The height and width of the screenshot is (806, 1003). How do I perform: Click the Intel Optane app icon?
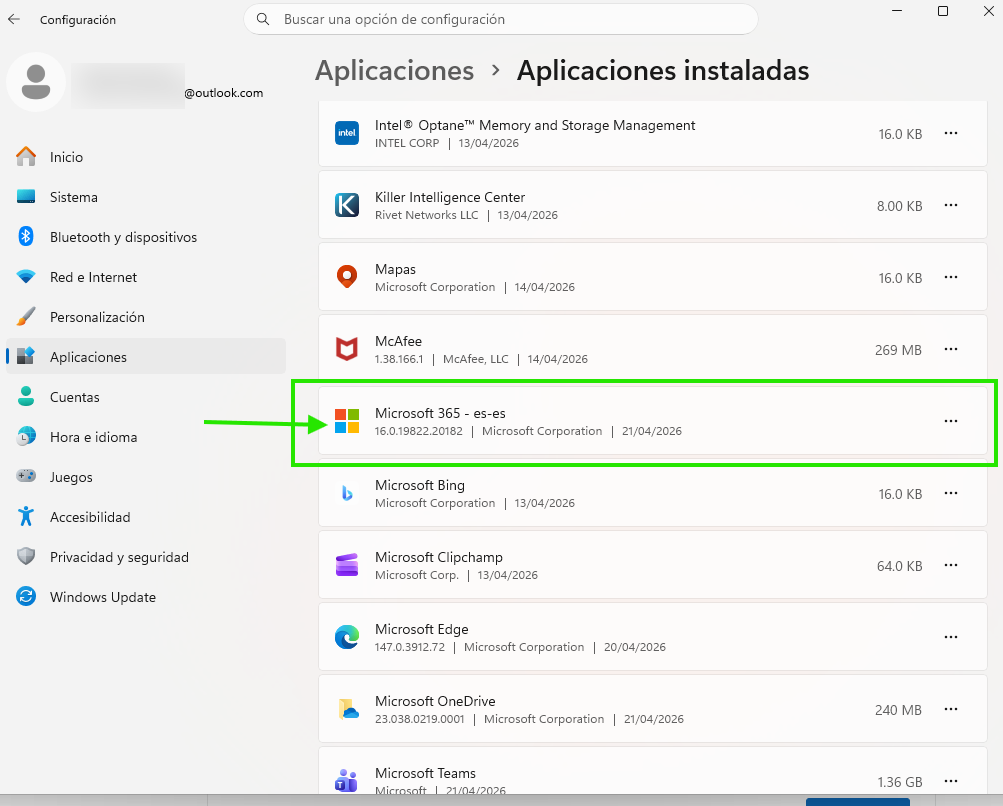[347, 133]
